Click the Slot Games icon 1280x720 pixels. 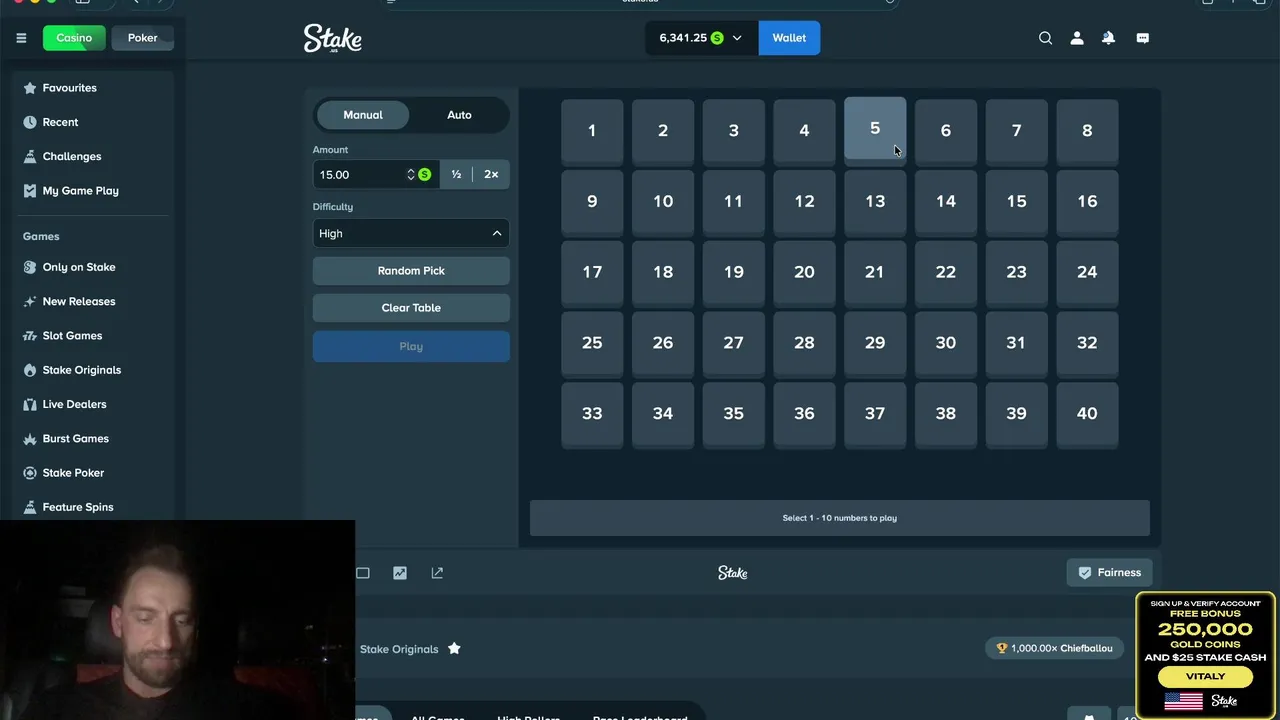(x=30, y=336)
